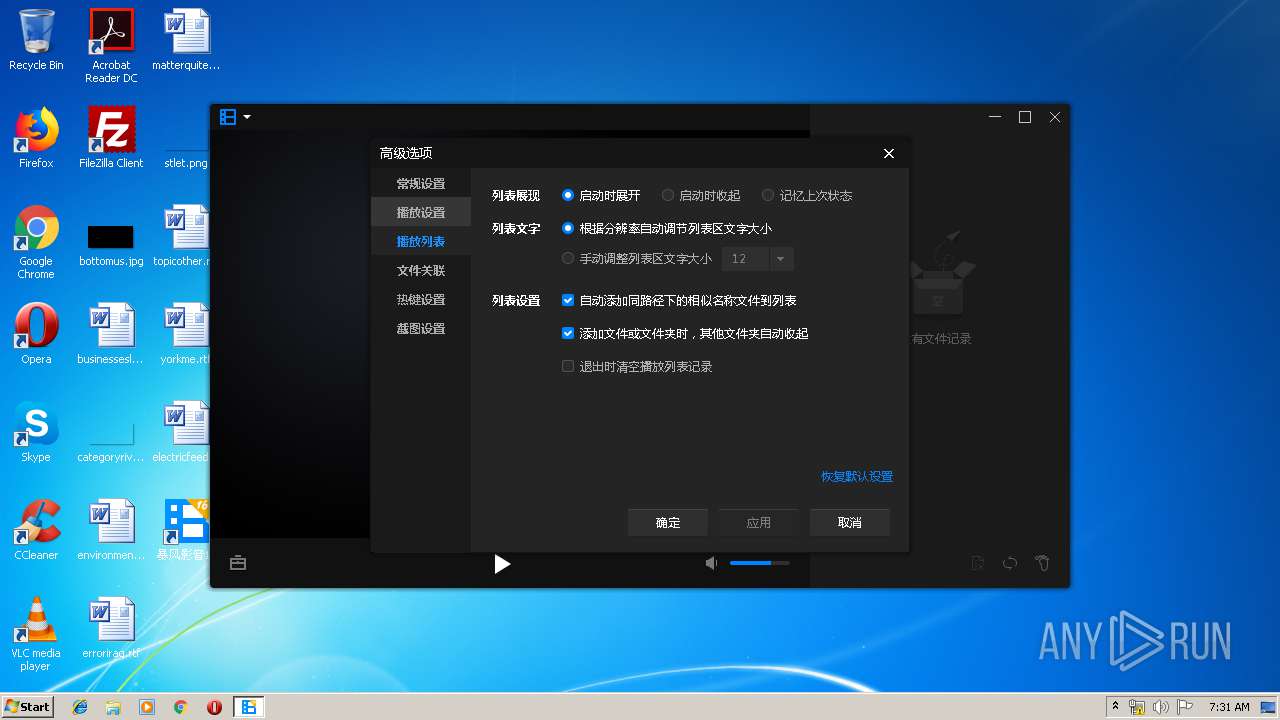Image resolution: width=1280 pixels, height=720 pixels.
Task: Open the Chrome taskbar icon
Action: [x=180, y=707]
